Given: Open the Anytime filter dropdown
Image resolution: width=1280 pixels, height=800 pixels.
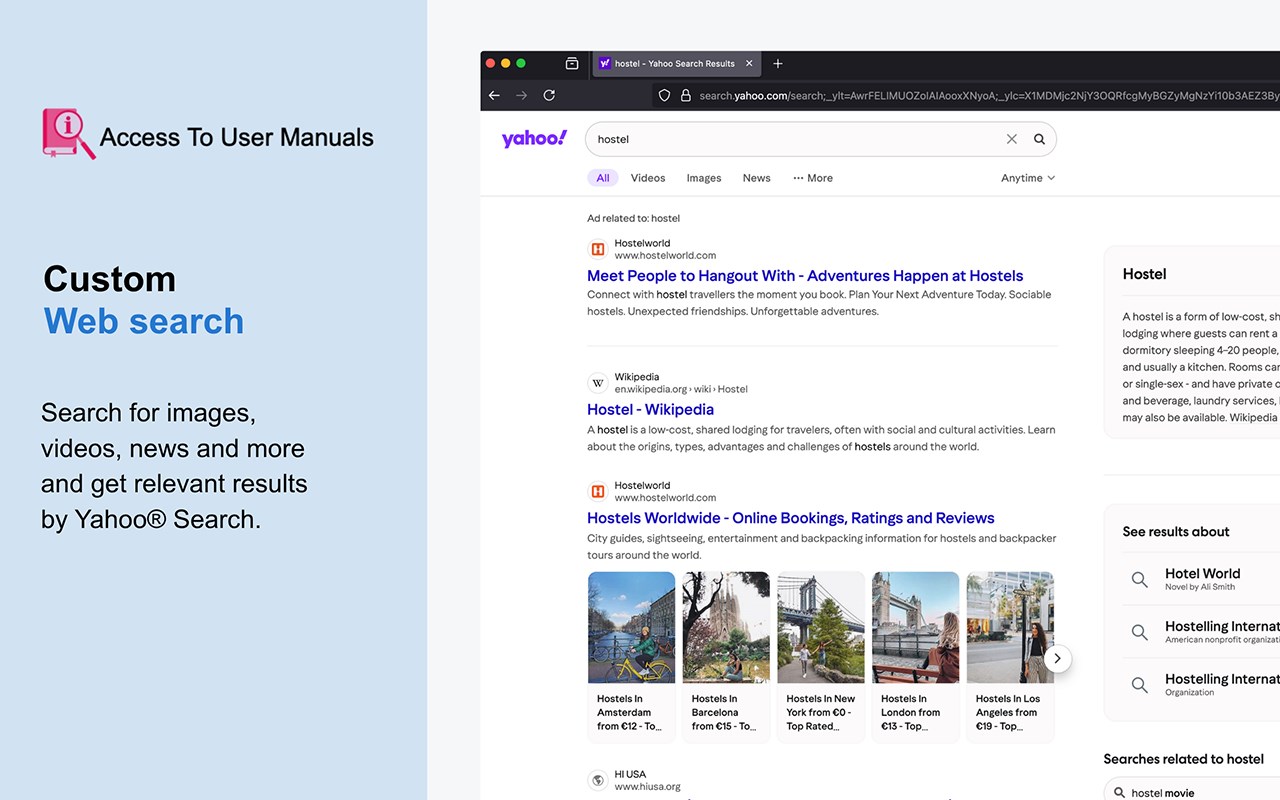Looking at the screenshot, I should [1028, 178].
